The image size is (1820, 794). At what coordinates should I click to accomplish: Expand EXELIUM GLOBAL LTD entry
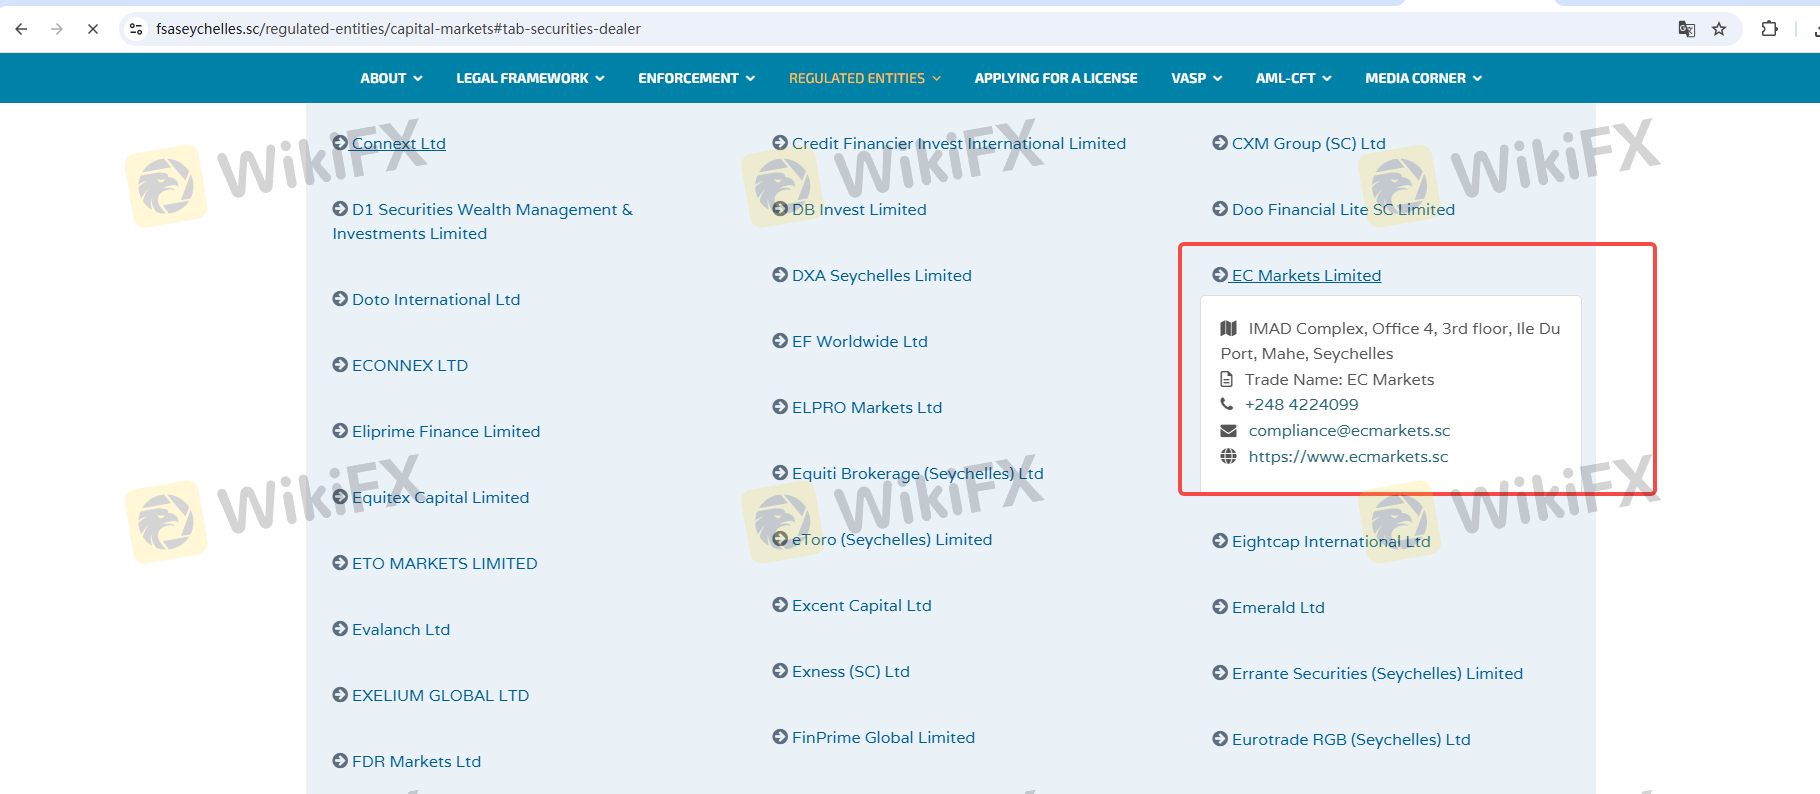click(x=430, y=695)
